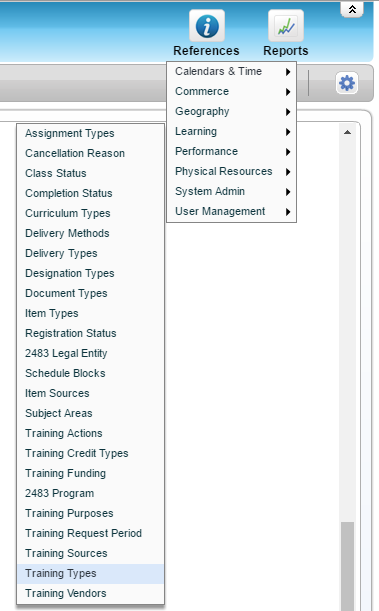This screenshot has width=379, height=611.
Task: Choose Assignment Types from submenu
Action: point(90,134)
